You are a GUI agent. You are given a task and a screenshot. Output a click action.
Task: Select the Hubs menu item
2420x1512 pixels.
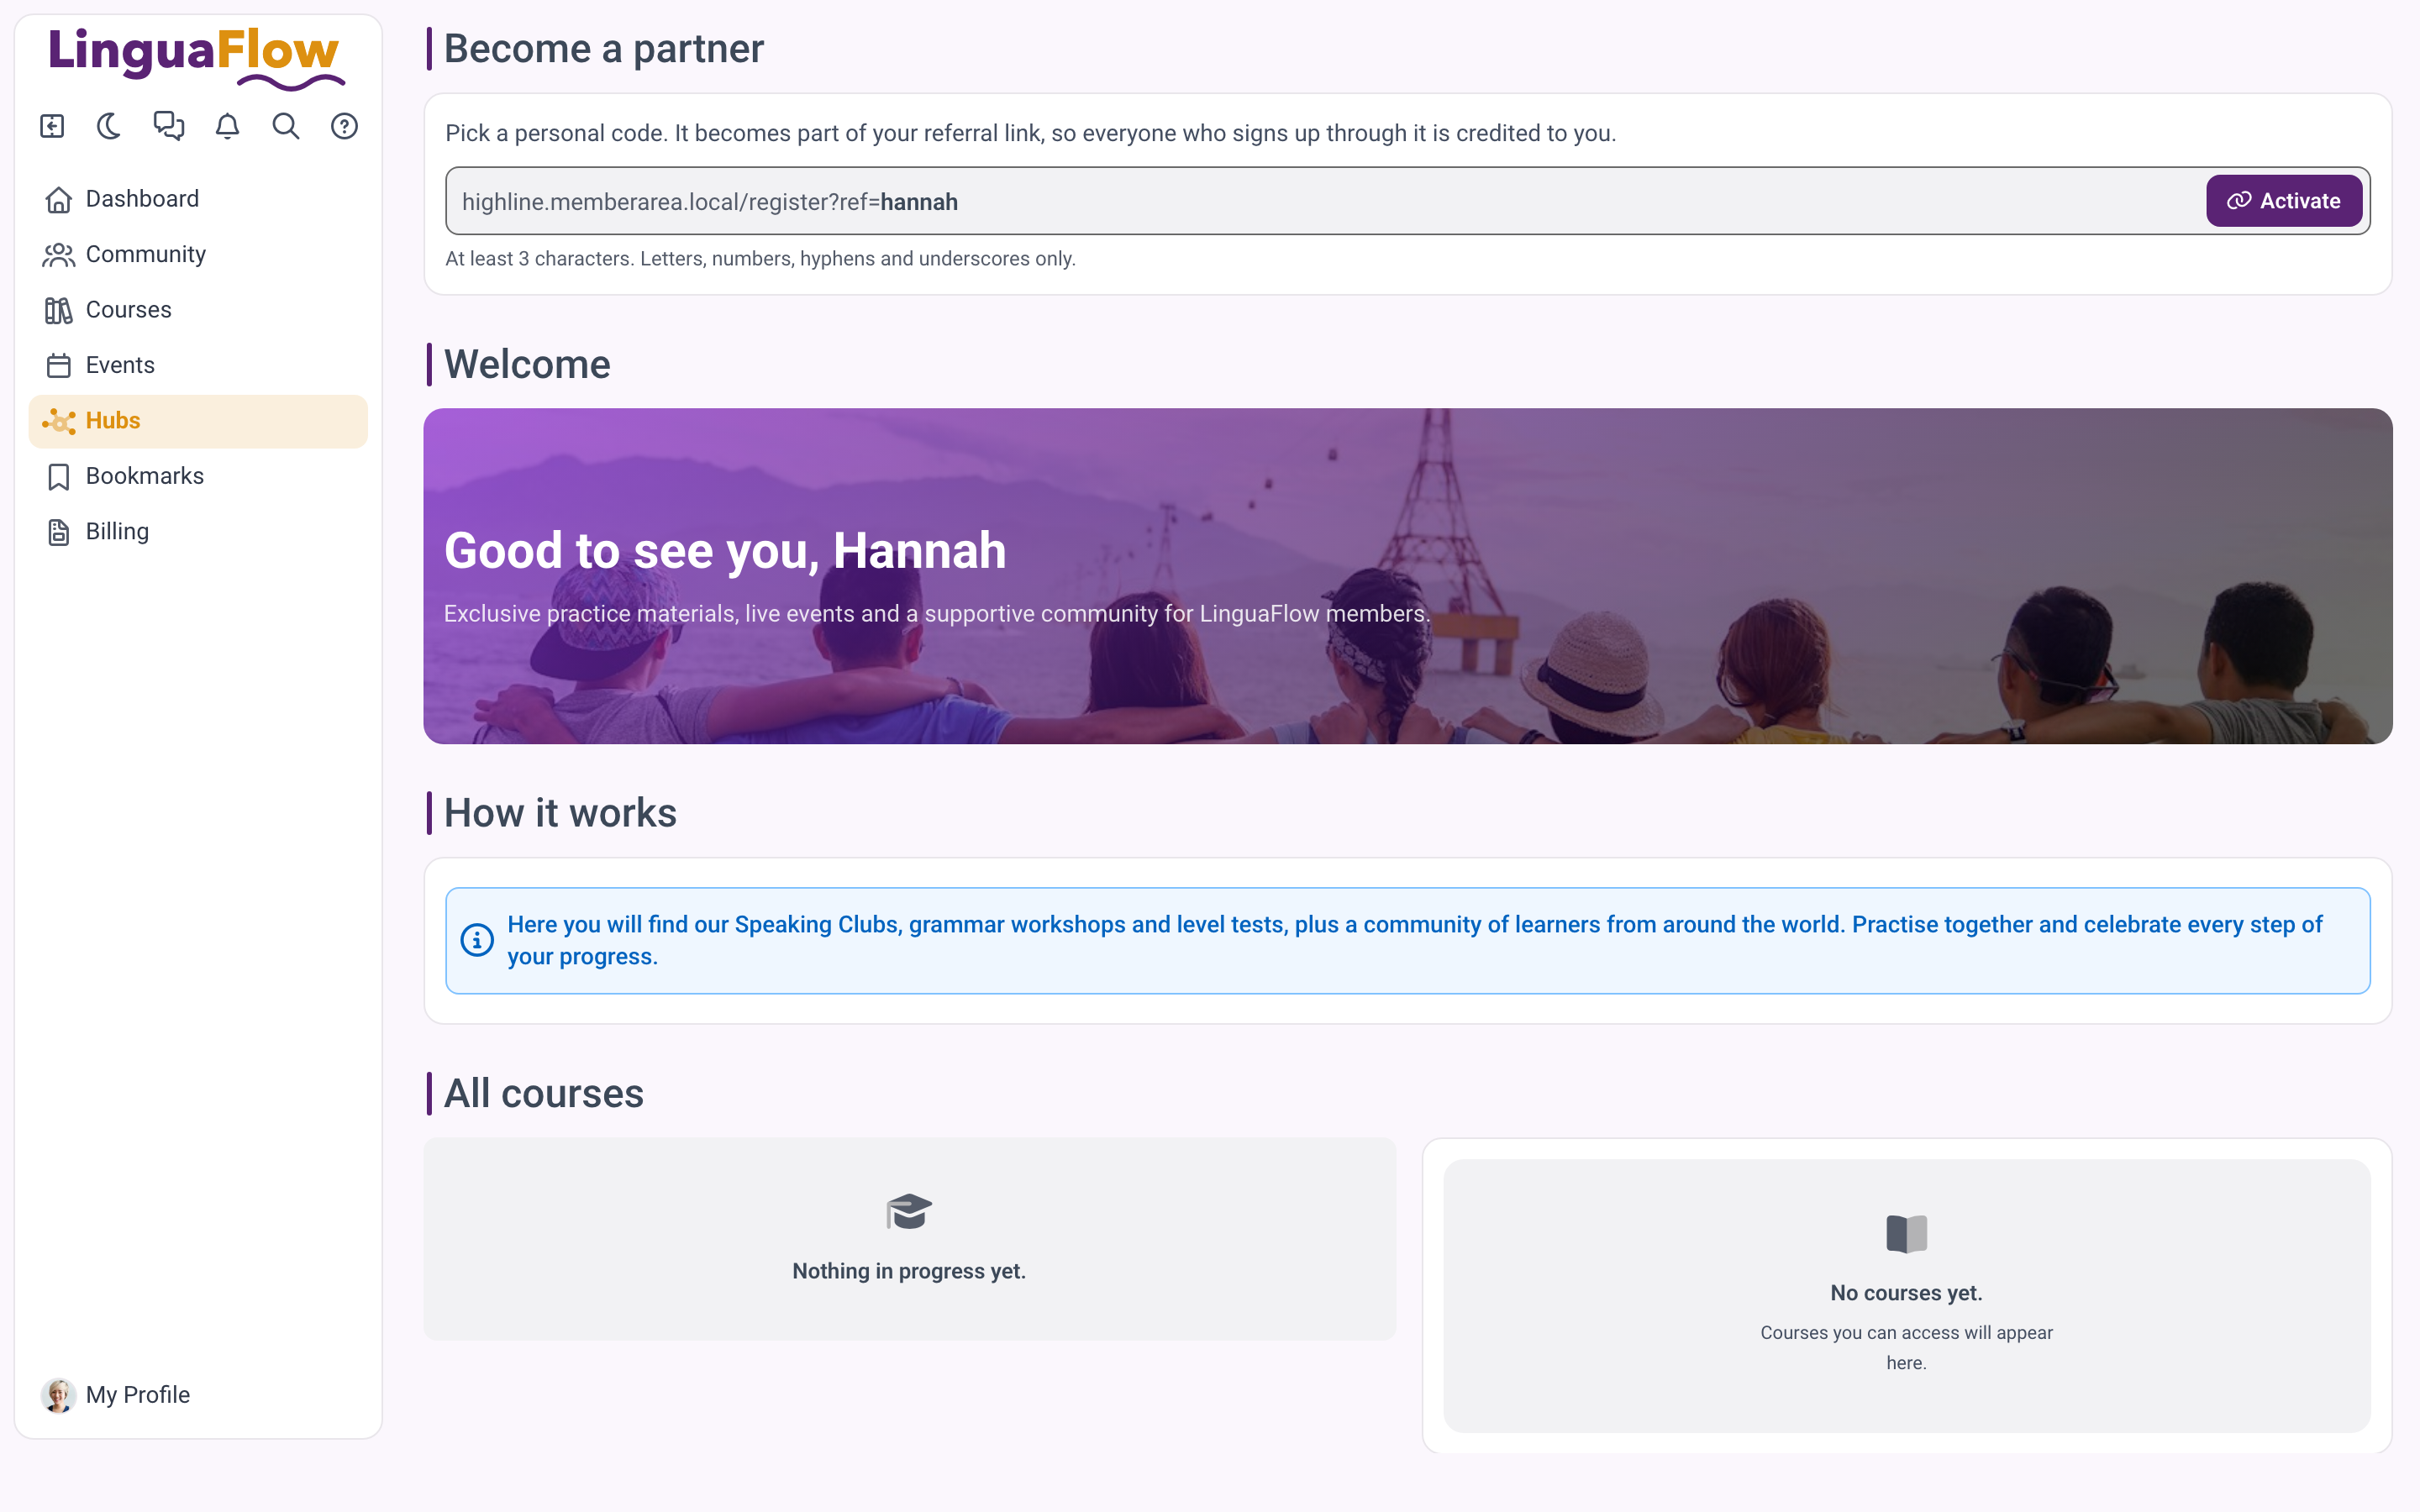click(x=198, y=421)
